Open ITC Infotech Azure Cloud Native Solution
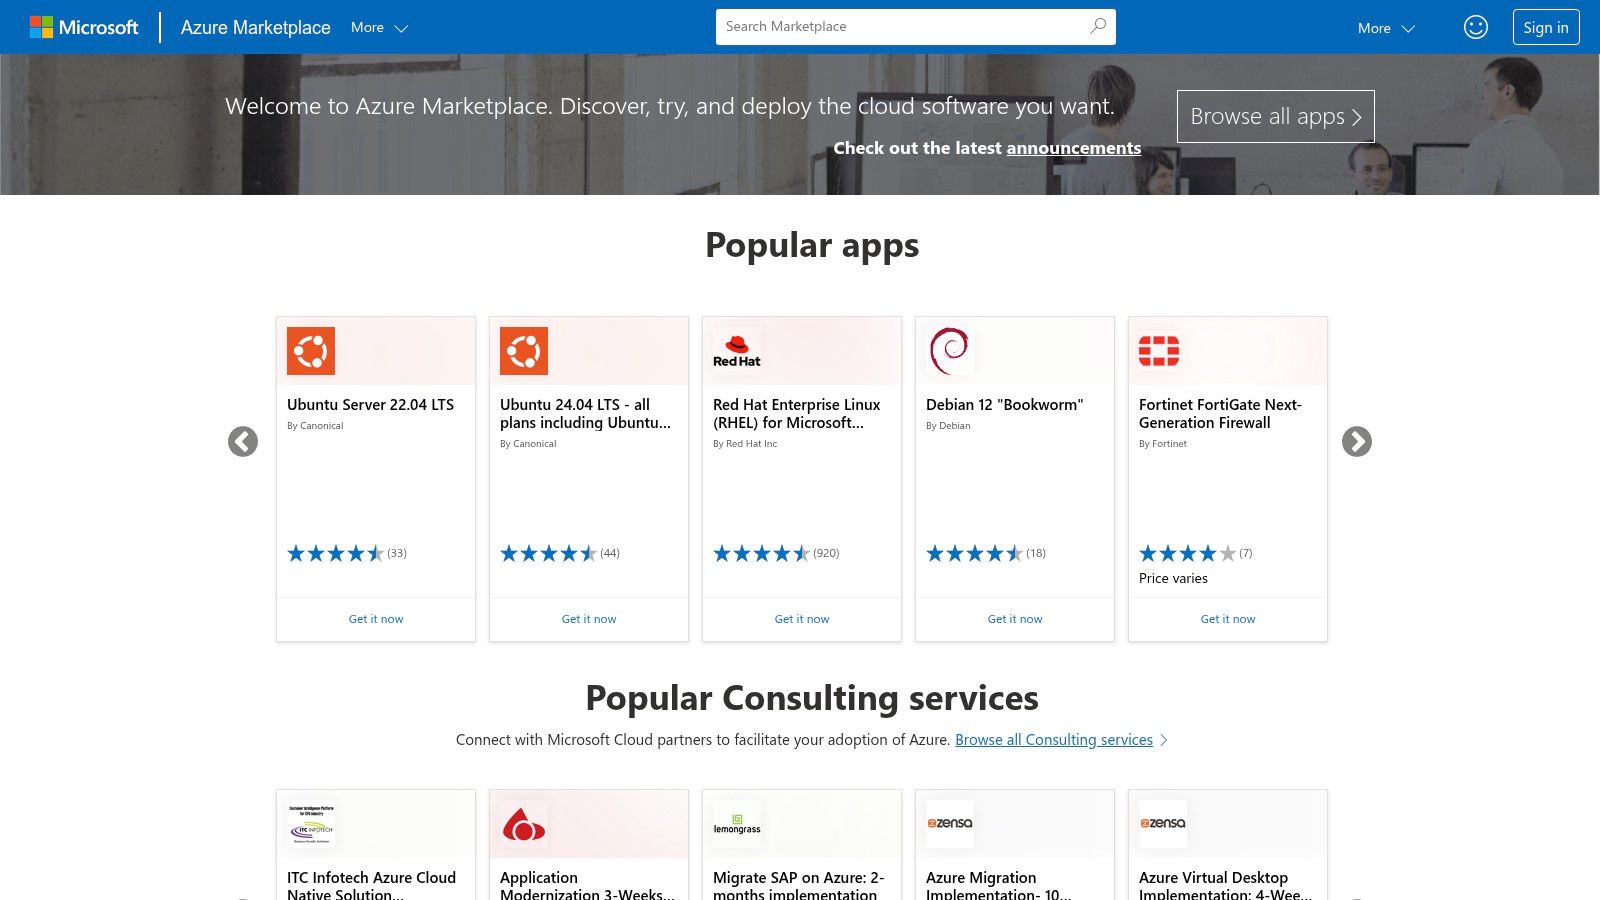The width and height of the screenshot is (1600, 900). coord(371,885)
